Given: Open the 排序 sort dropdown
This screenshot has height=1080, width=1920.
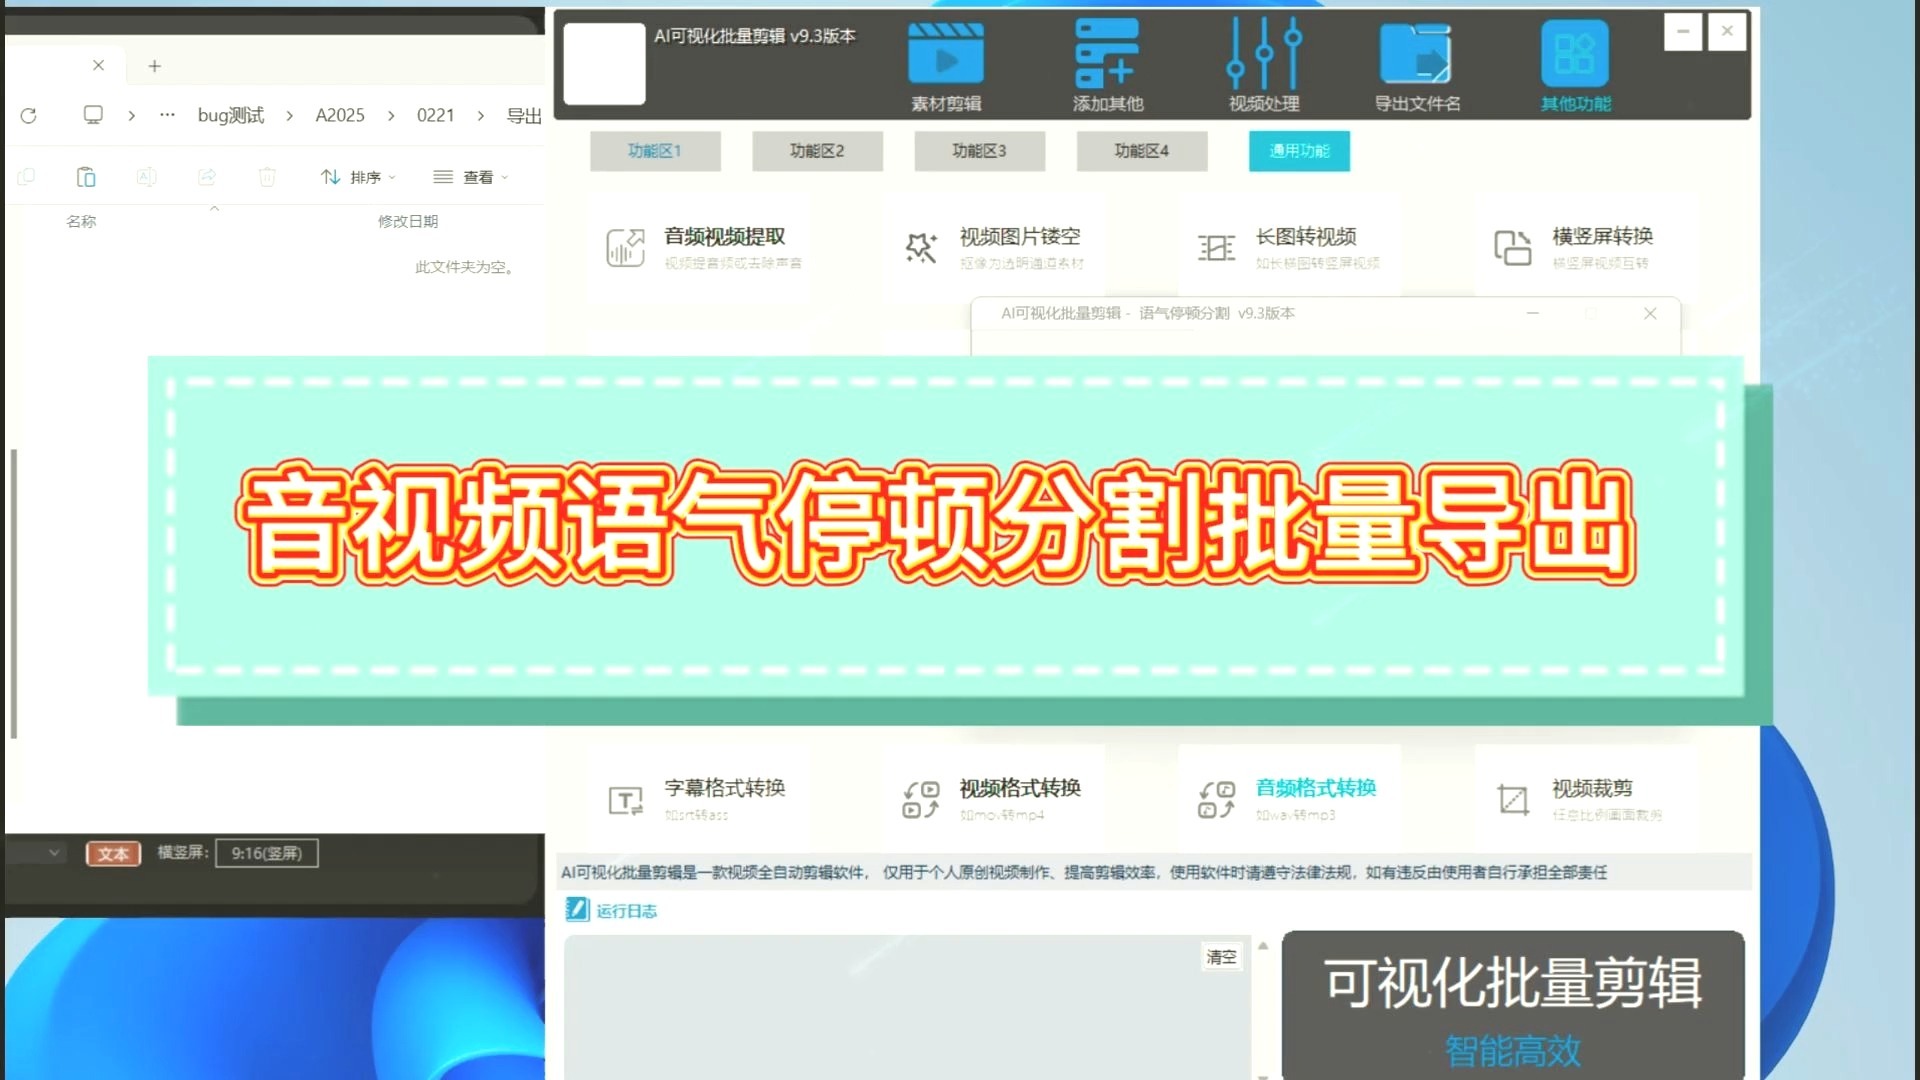Looking at the screenshot, I should click(358, 177).
